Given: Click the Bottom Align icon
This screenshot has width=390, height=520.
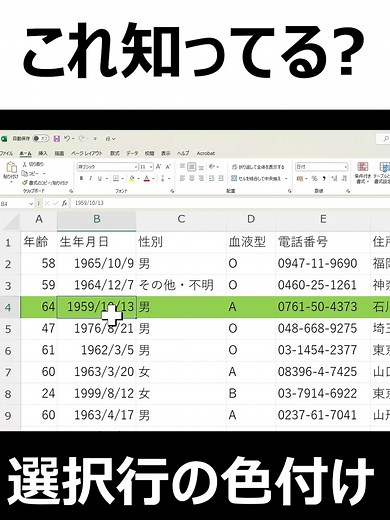Looking at the screenshot, I should pos(201,167).
